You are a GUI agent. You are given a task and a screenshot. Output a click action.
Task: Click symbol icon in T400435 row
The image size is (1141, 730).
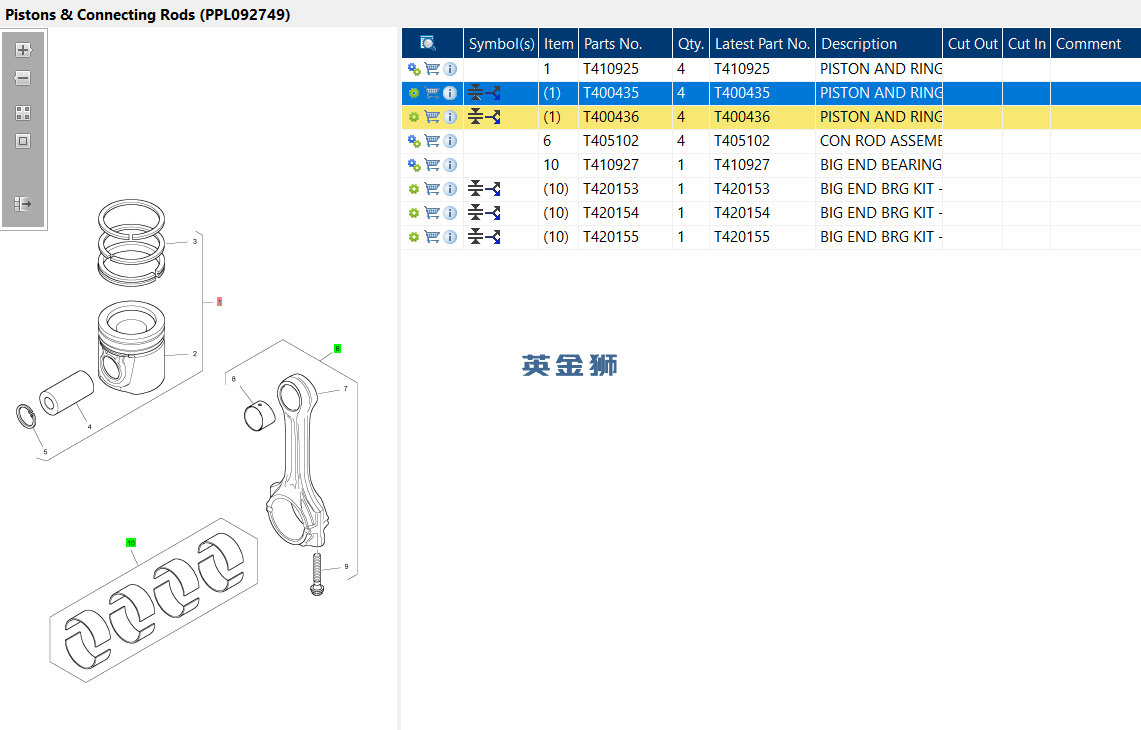[x=484, y=93]
